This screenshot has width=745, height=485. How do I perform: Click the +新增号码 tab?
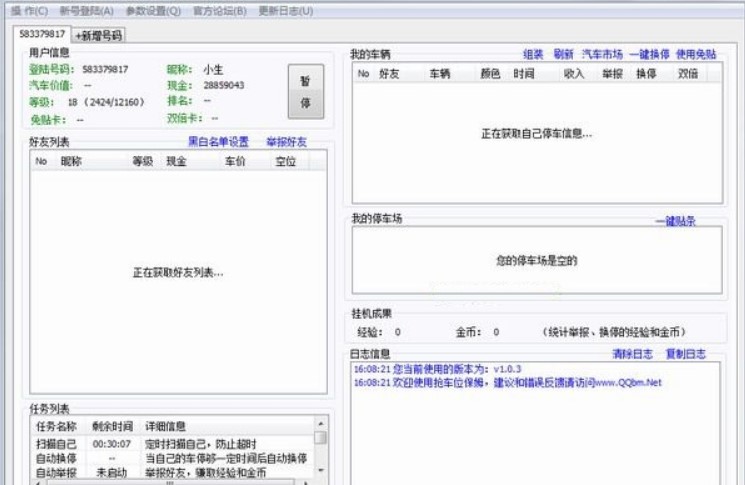point(99,36)
